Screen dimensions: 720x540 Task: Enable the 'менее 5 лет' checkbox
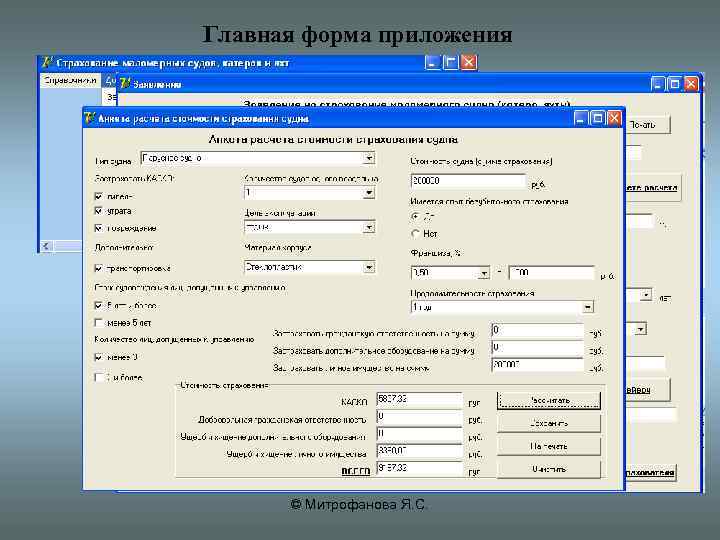pyautogui.click(x=98, y=323)
